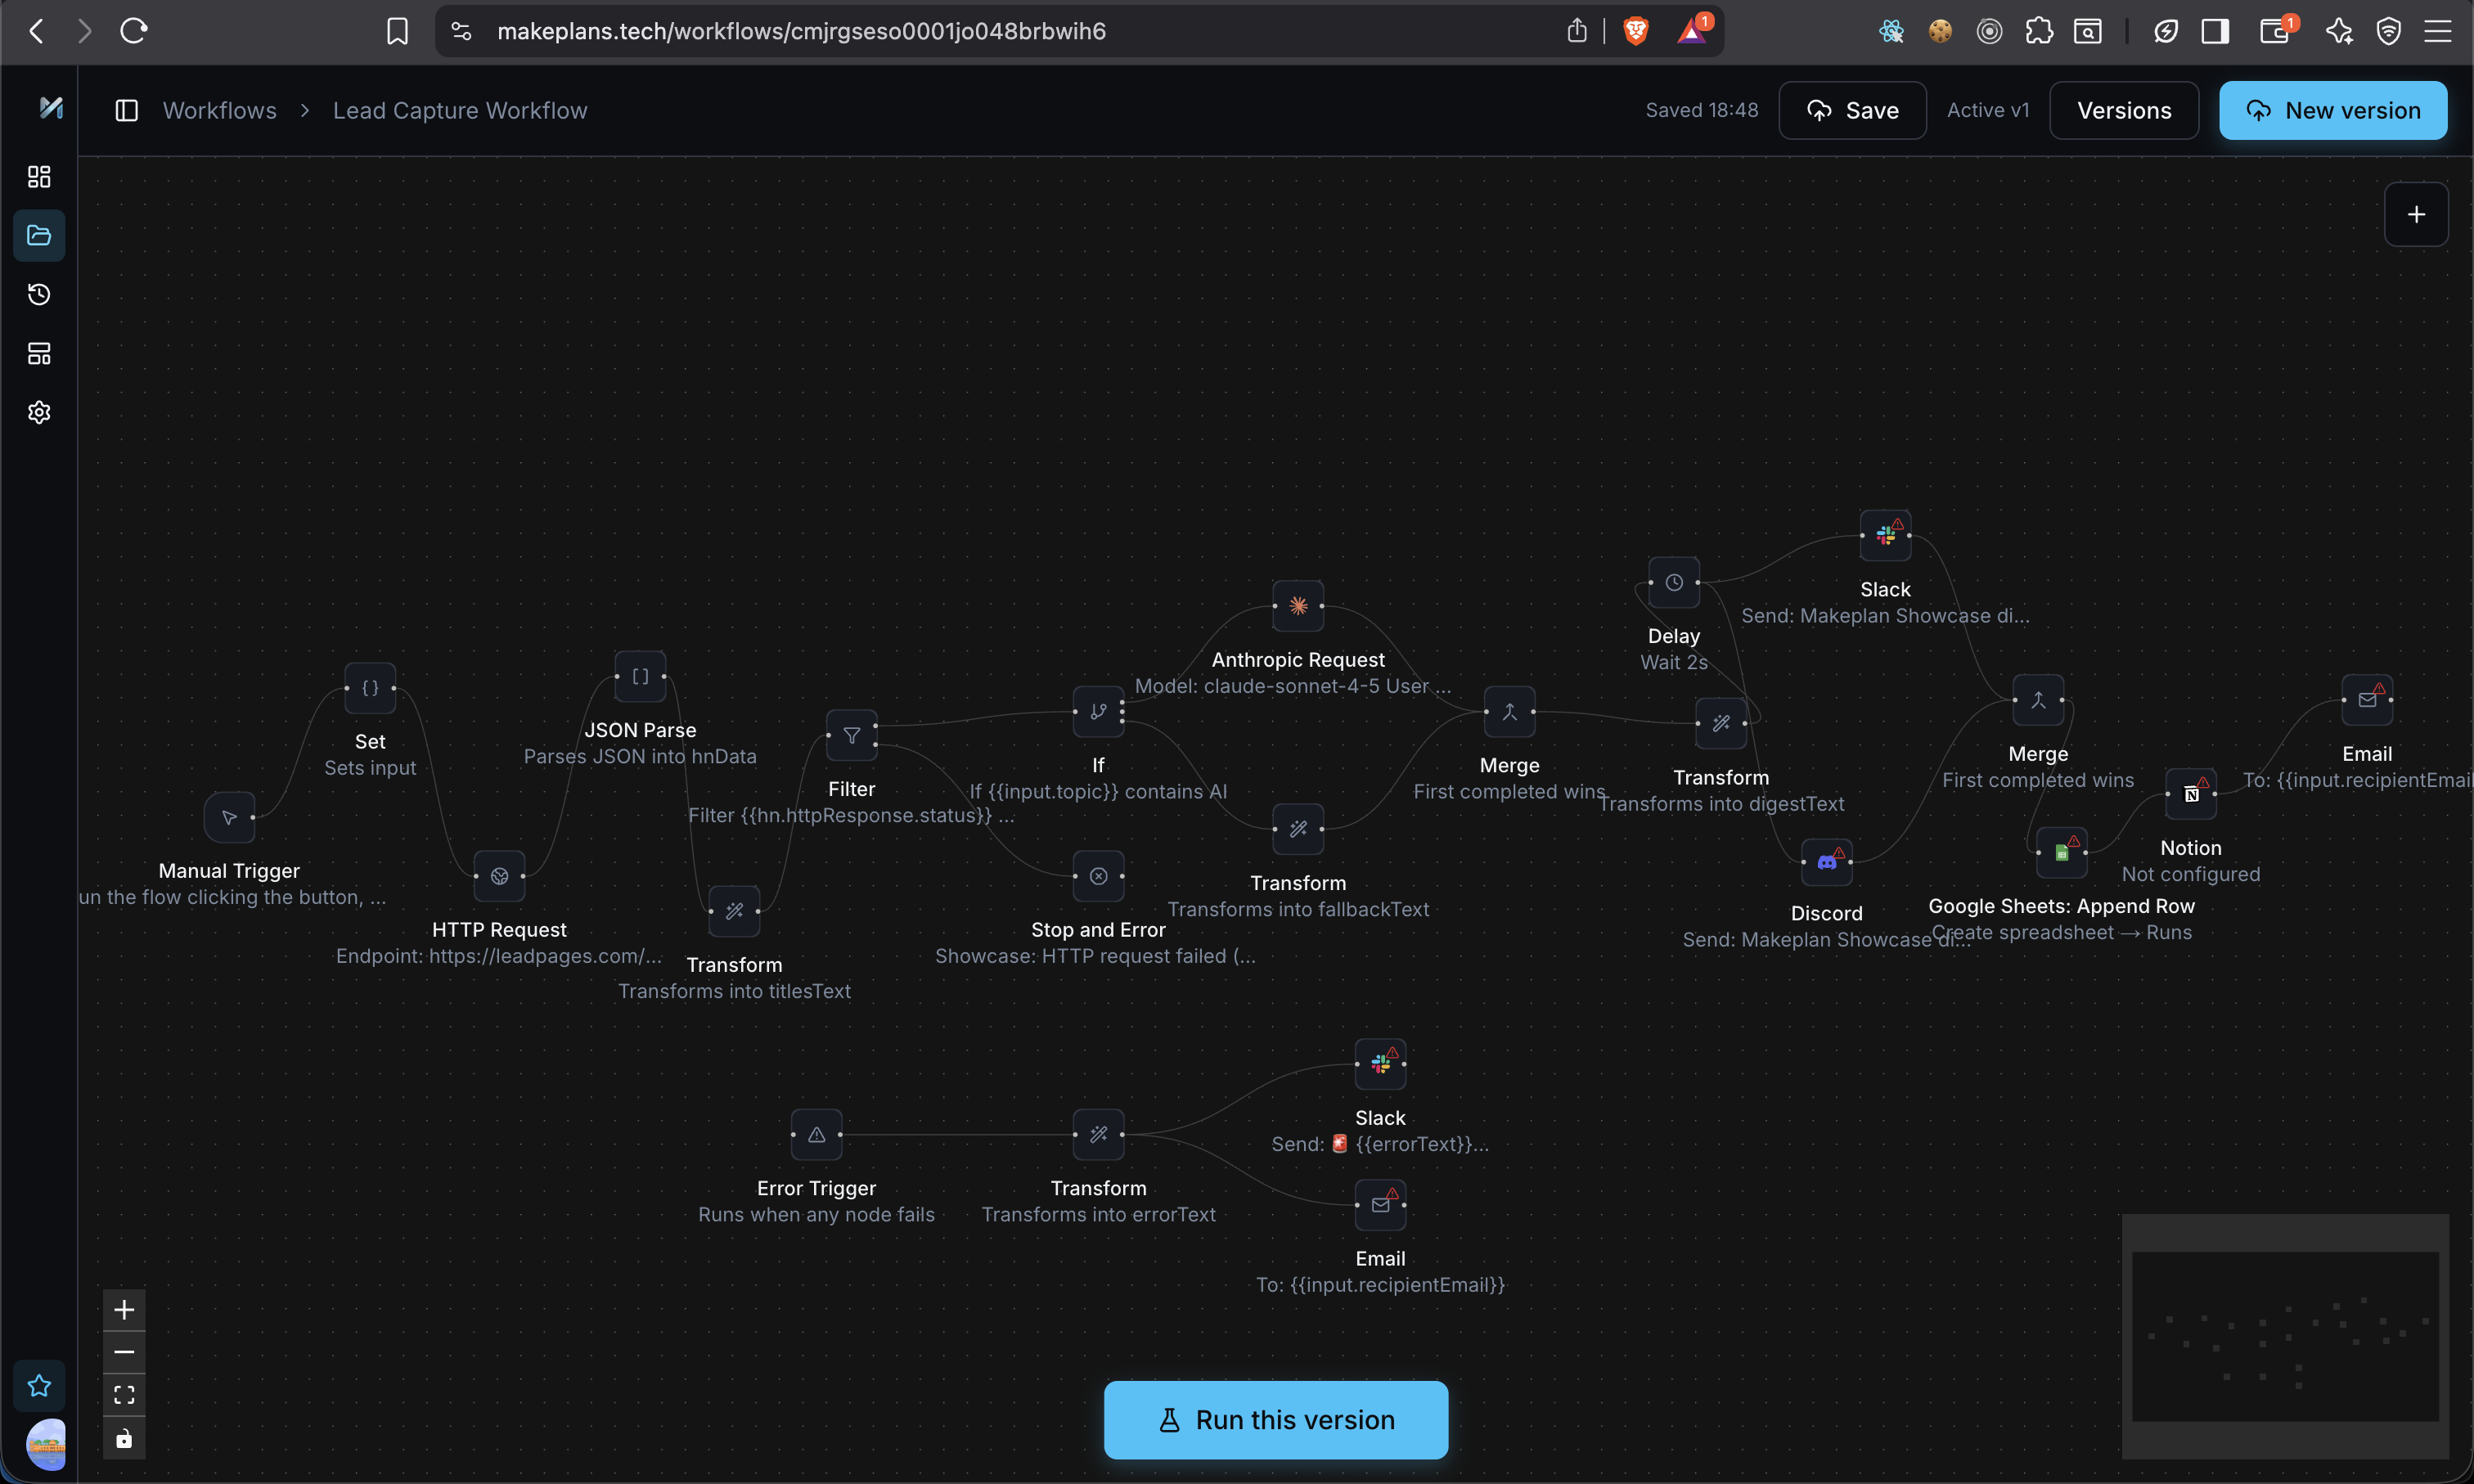Open run history in the sidebar

pos(39,294)
